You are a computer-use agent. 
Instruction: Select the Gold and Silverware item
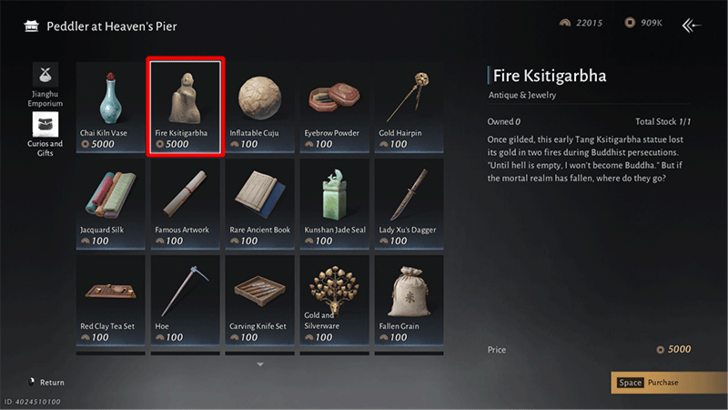tap(334, 300)
